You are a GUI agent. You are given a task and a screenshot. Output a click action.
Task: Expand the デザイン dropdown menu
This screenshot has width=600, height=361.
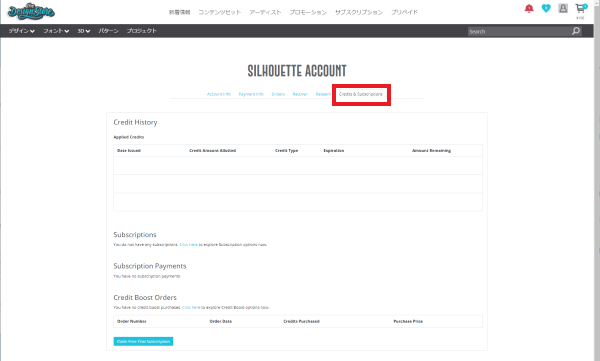pos(21,31)
